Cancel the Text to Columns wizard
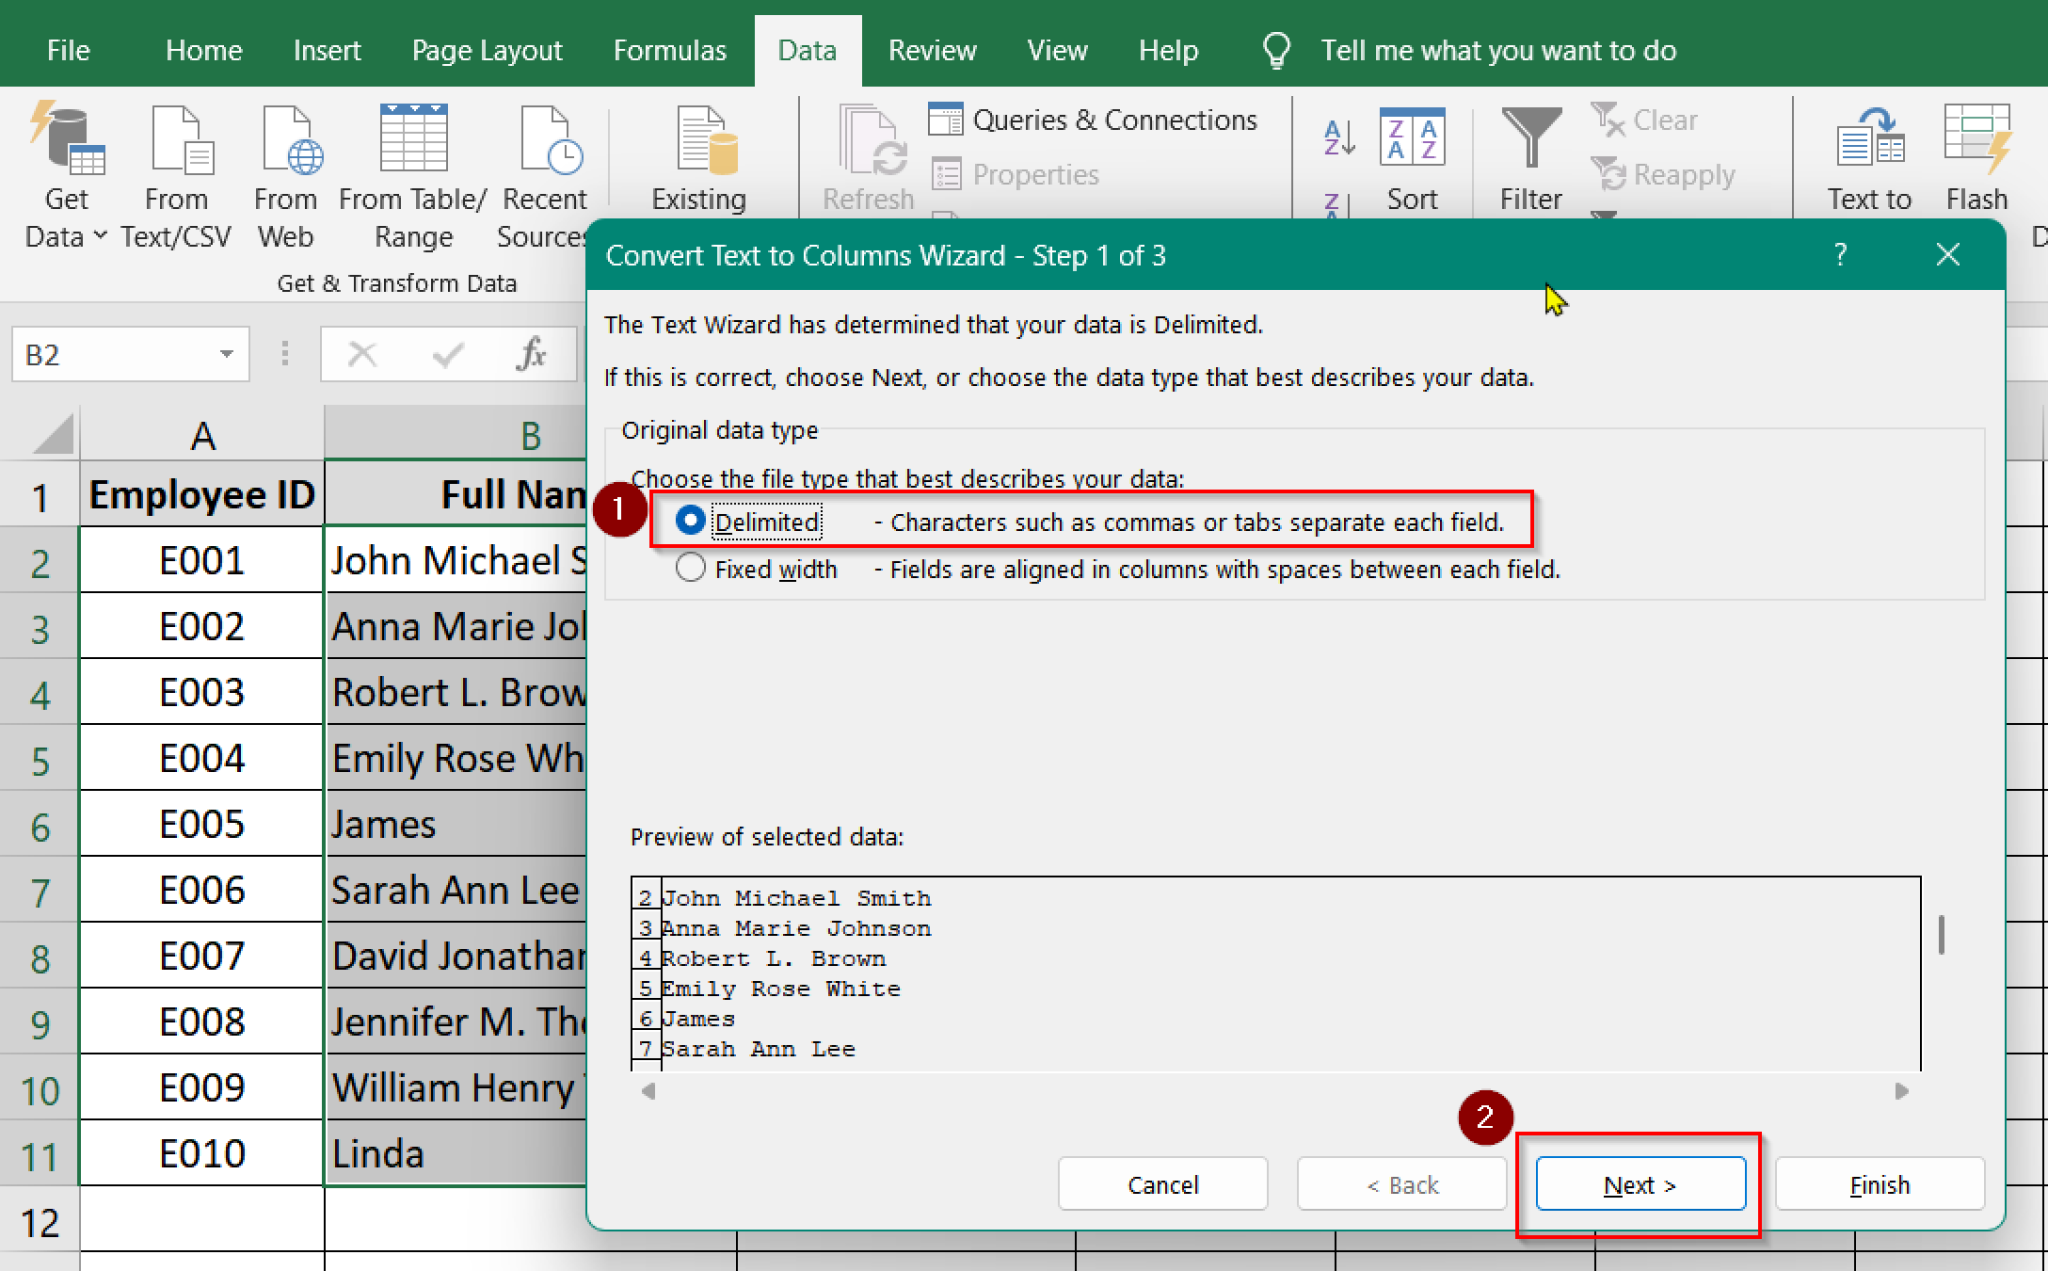2048x1271 pixels. tap(1162, 1184)
